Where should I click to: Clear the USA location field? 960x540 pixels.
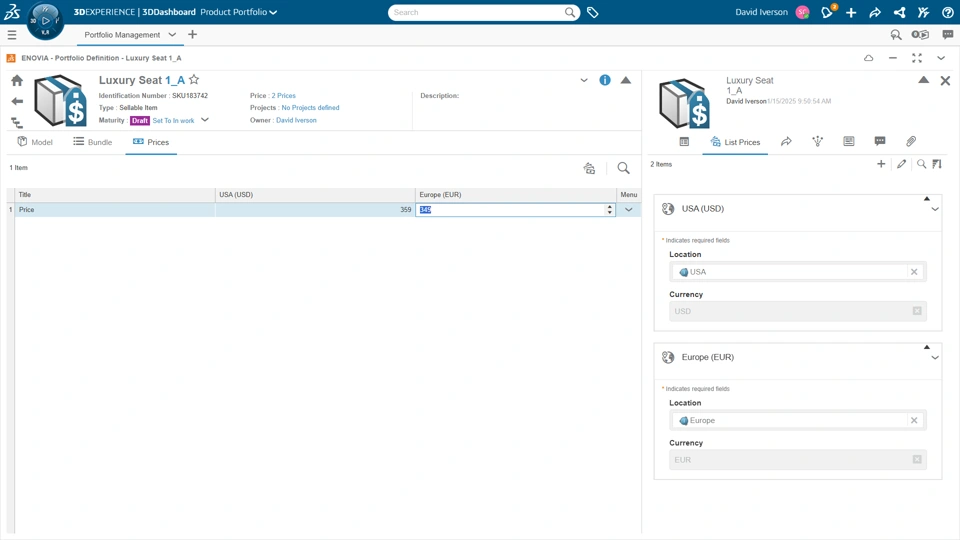914,272
